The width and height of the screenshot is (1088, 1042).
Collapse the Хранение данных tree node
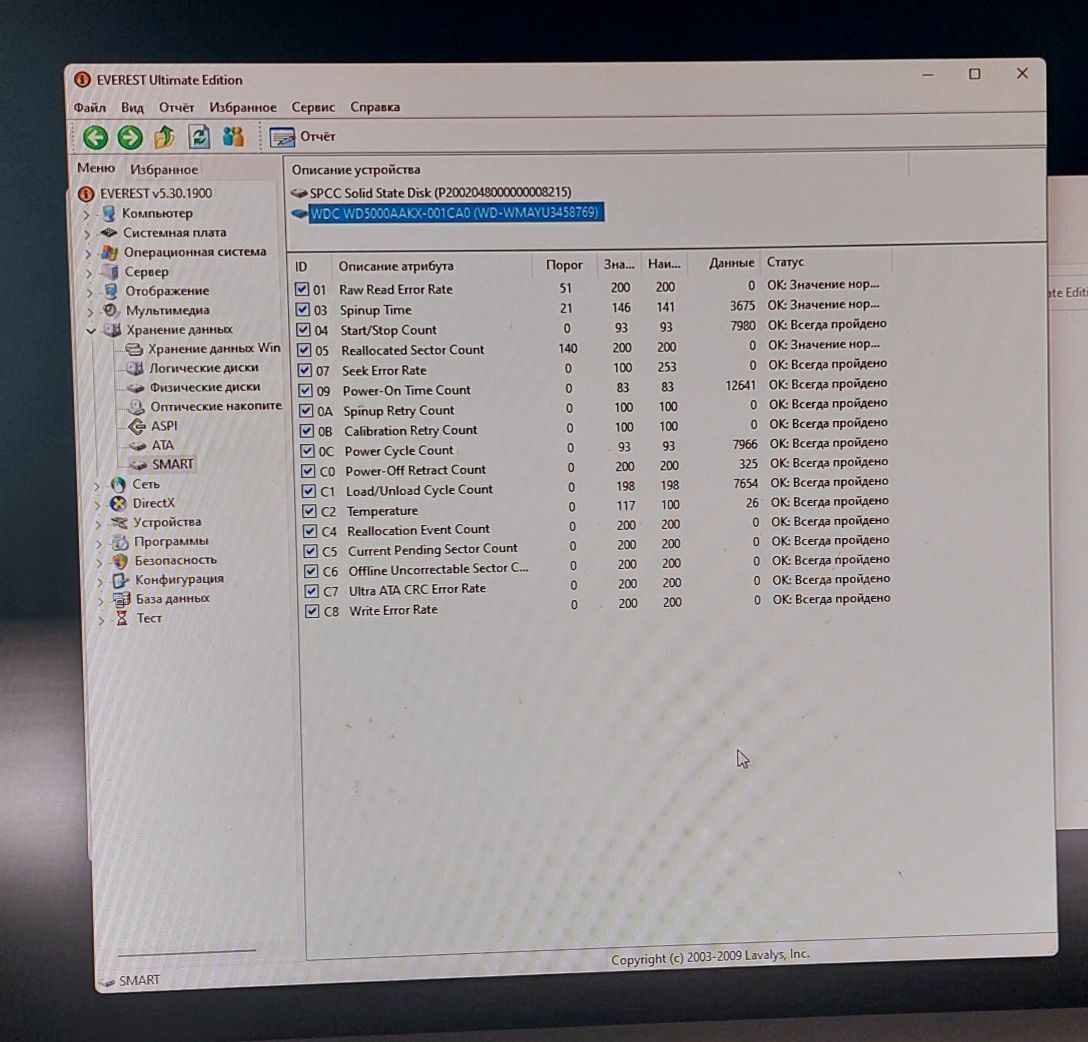tap(91, 331)
